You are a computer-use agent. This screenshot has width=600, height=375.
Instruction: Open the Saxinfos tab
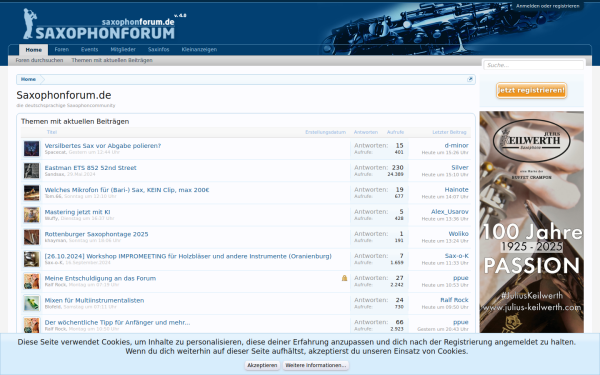click(158, 49)
